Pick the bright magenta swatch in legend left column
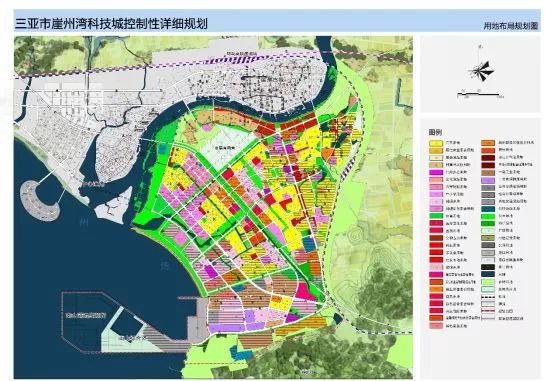The height and width of the screenshot is (381, 554). pos(436,172)
